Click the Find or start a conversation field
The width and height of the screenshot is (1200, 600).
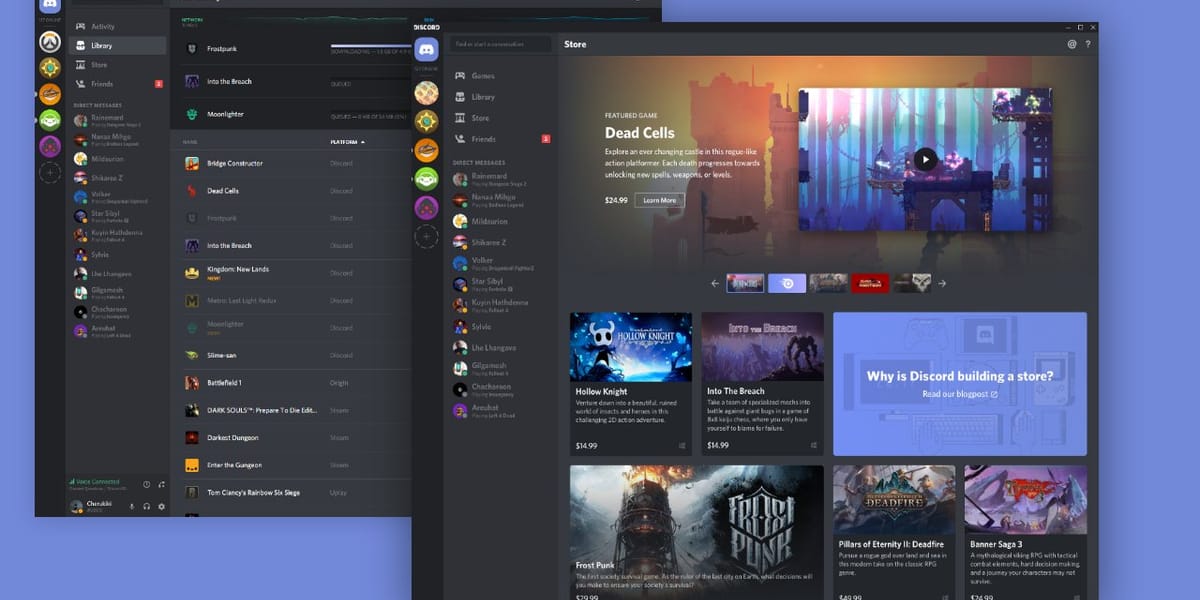pyautogui.click(x=500, y=44)
